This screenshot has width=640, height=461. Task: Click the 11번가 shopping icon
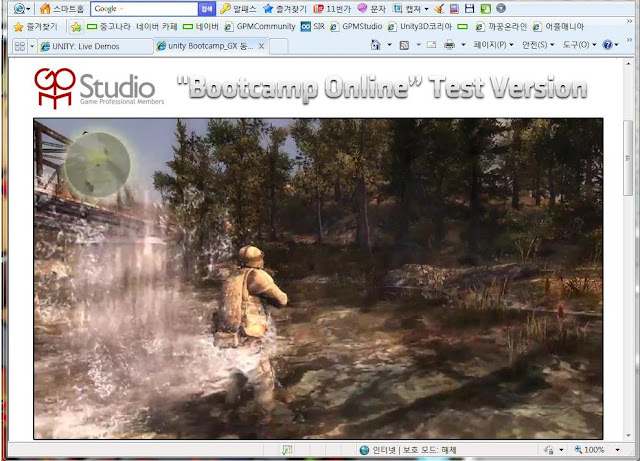point(318,8)
